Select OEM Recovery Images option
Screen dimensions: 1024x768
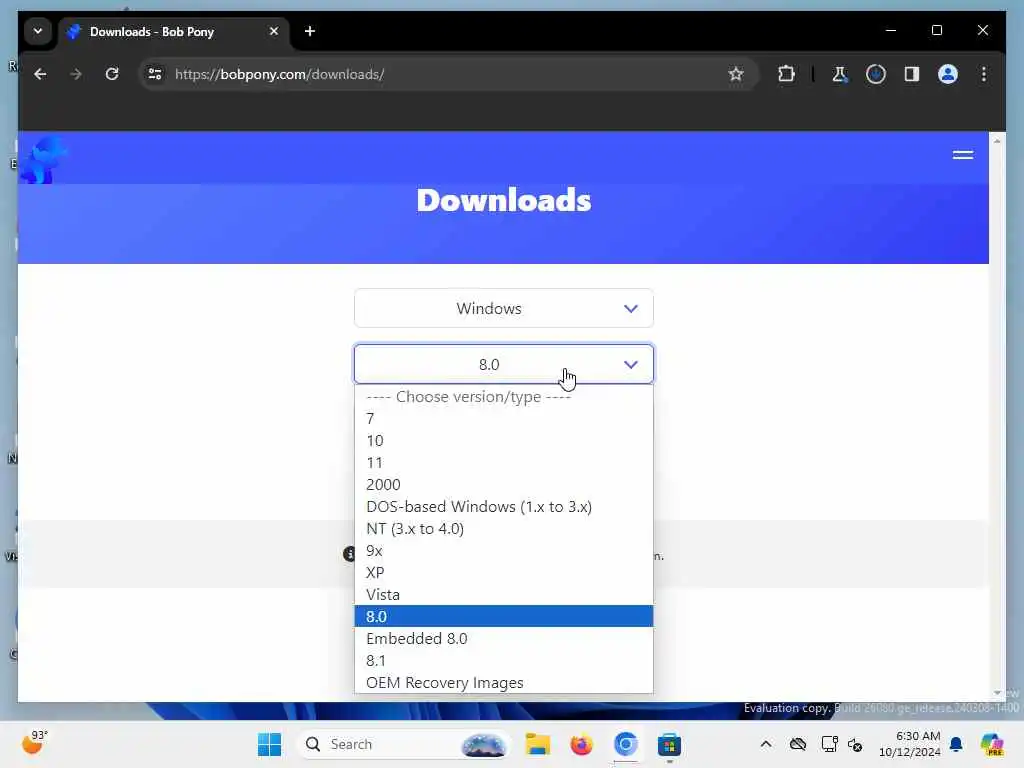pos(504,682)
